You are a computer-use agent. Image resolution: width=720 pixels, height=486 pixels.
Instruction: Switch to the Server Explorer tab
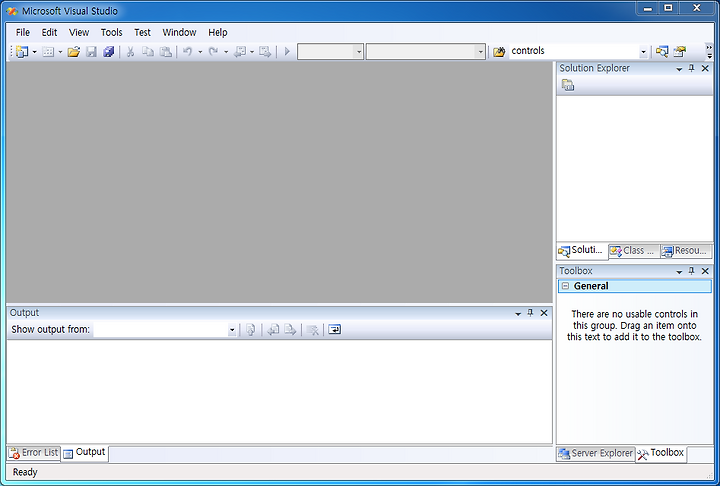tap(596, 453)
